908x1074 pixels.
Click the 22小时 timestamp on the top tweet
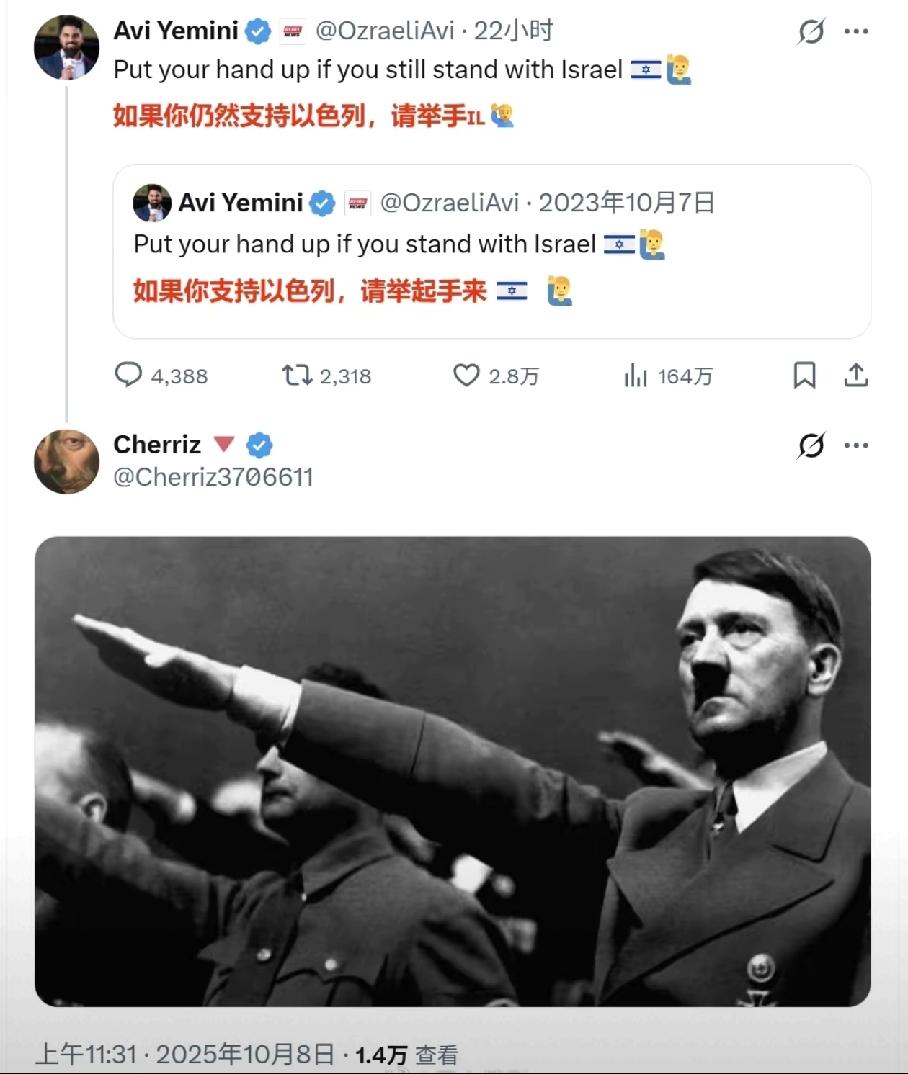coord(514,31)
